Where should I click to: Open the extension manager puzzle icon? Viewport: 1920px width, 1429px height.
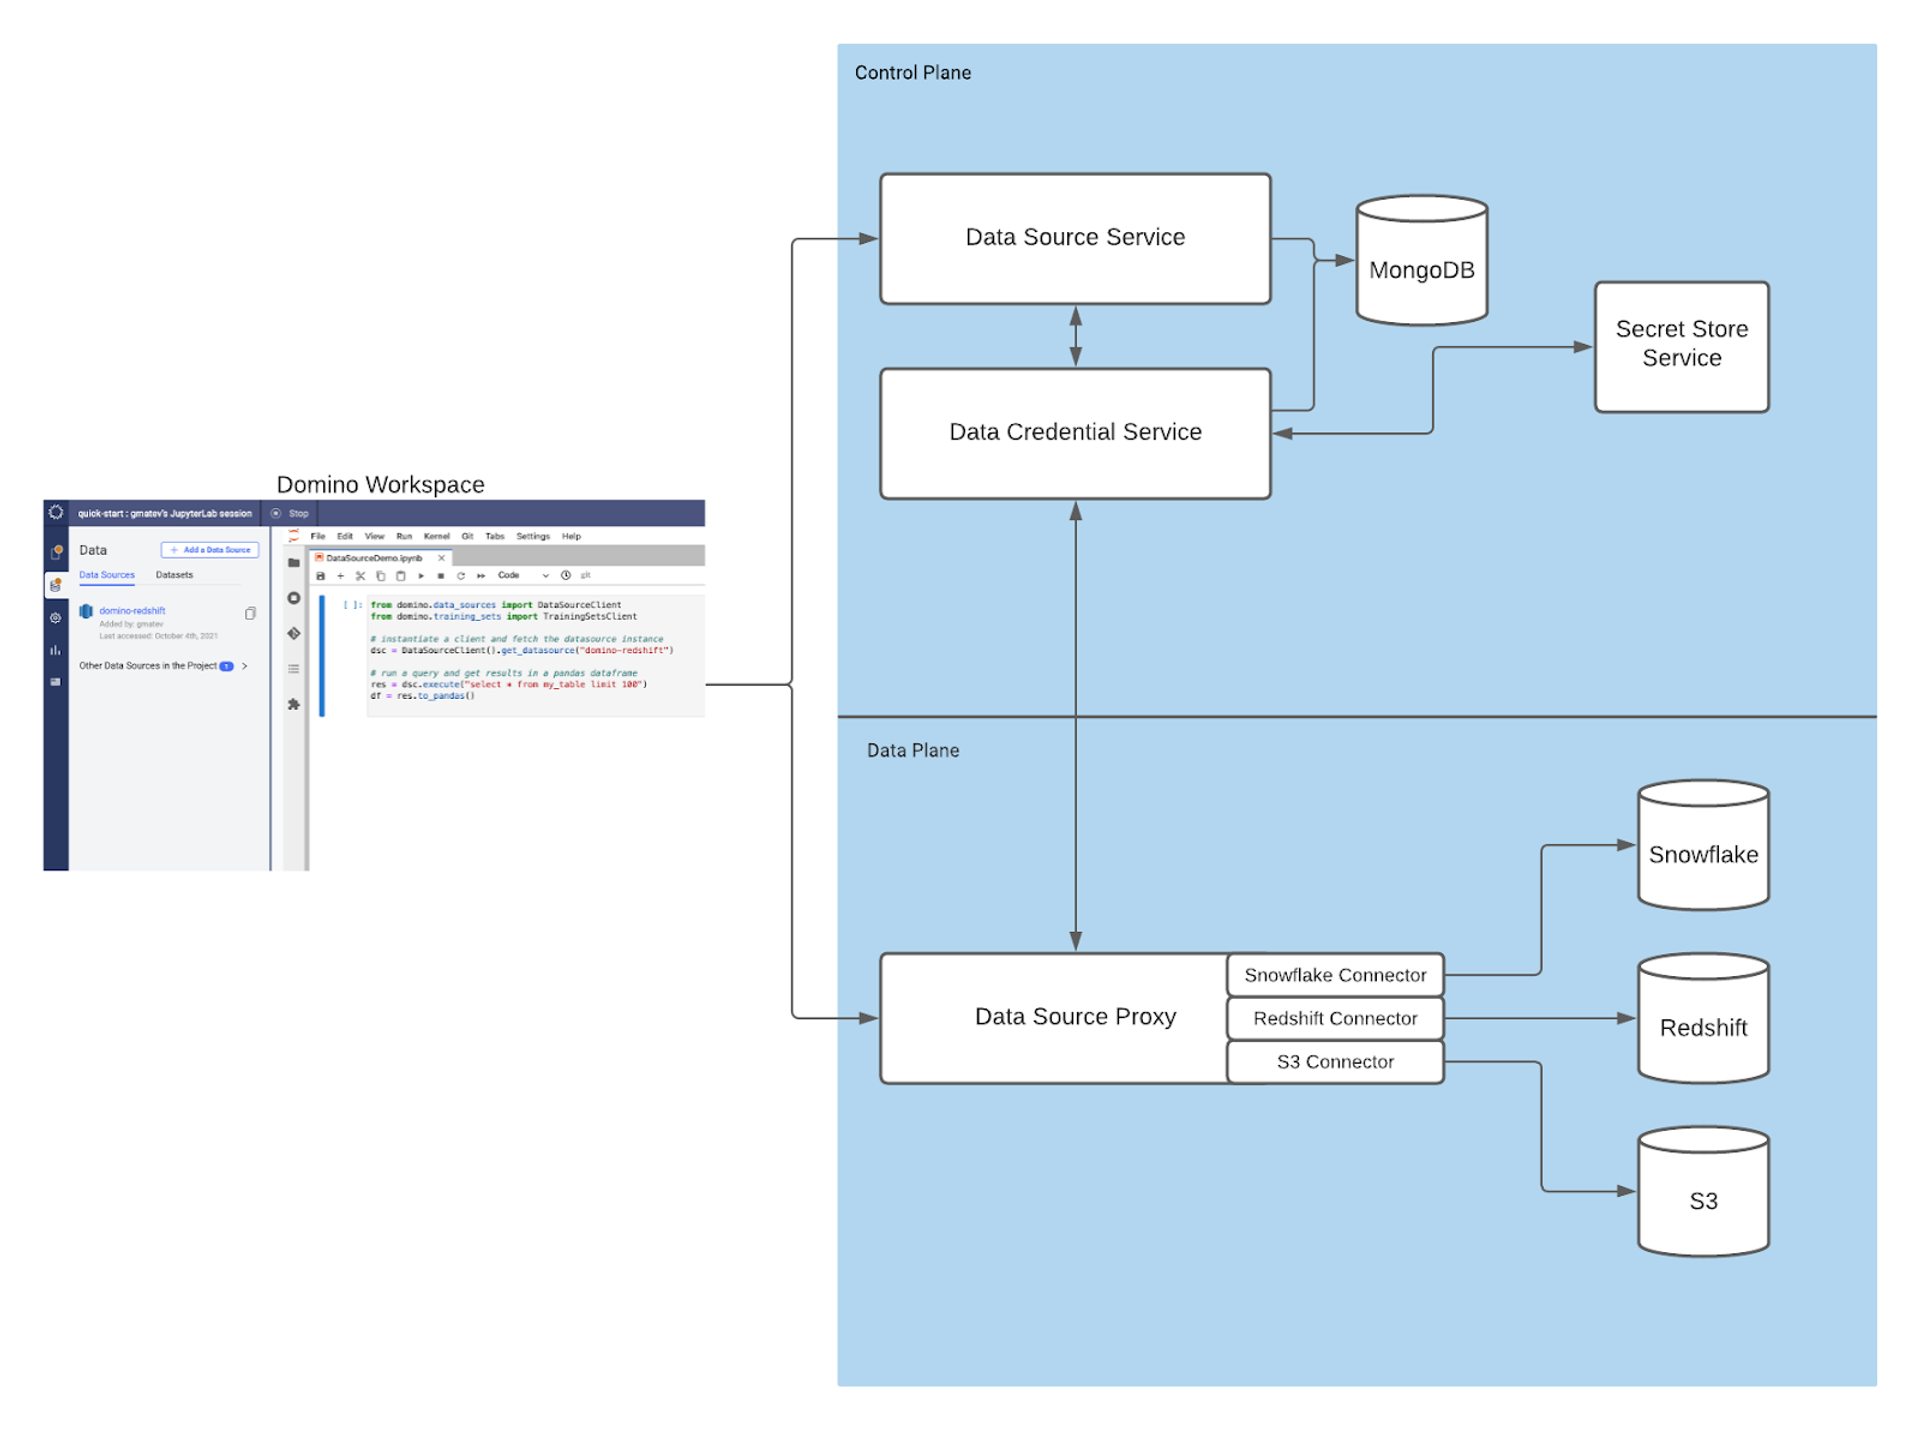[293, 704]
